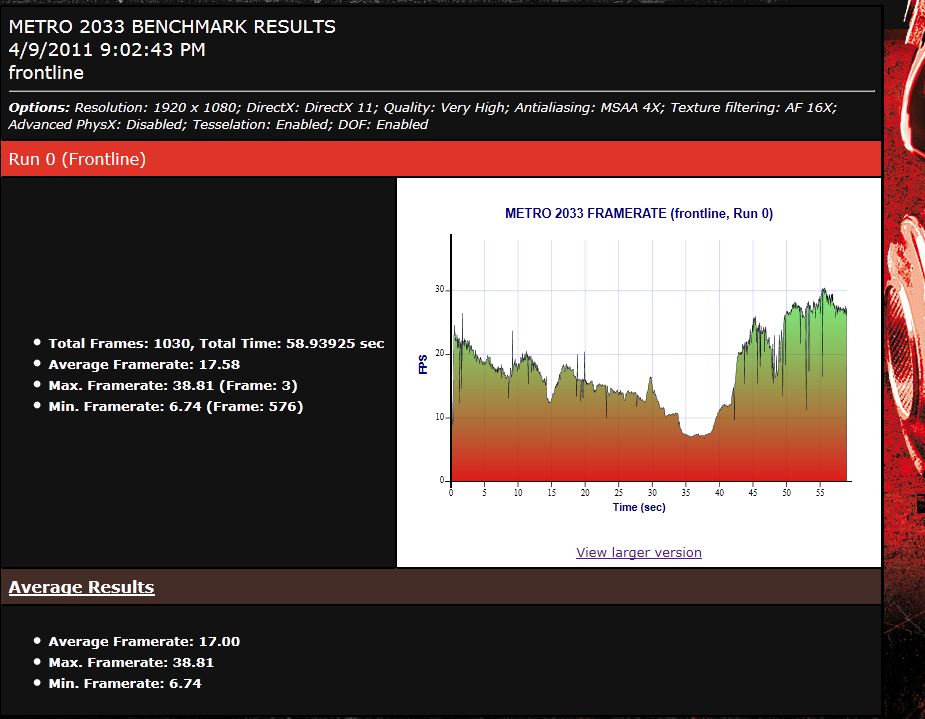Click 'Average Framerate: 17.58' line
Image resolution: width=925 pixels, height=719 pixels.
pos(144,365)
